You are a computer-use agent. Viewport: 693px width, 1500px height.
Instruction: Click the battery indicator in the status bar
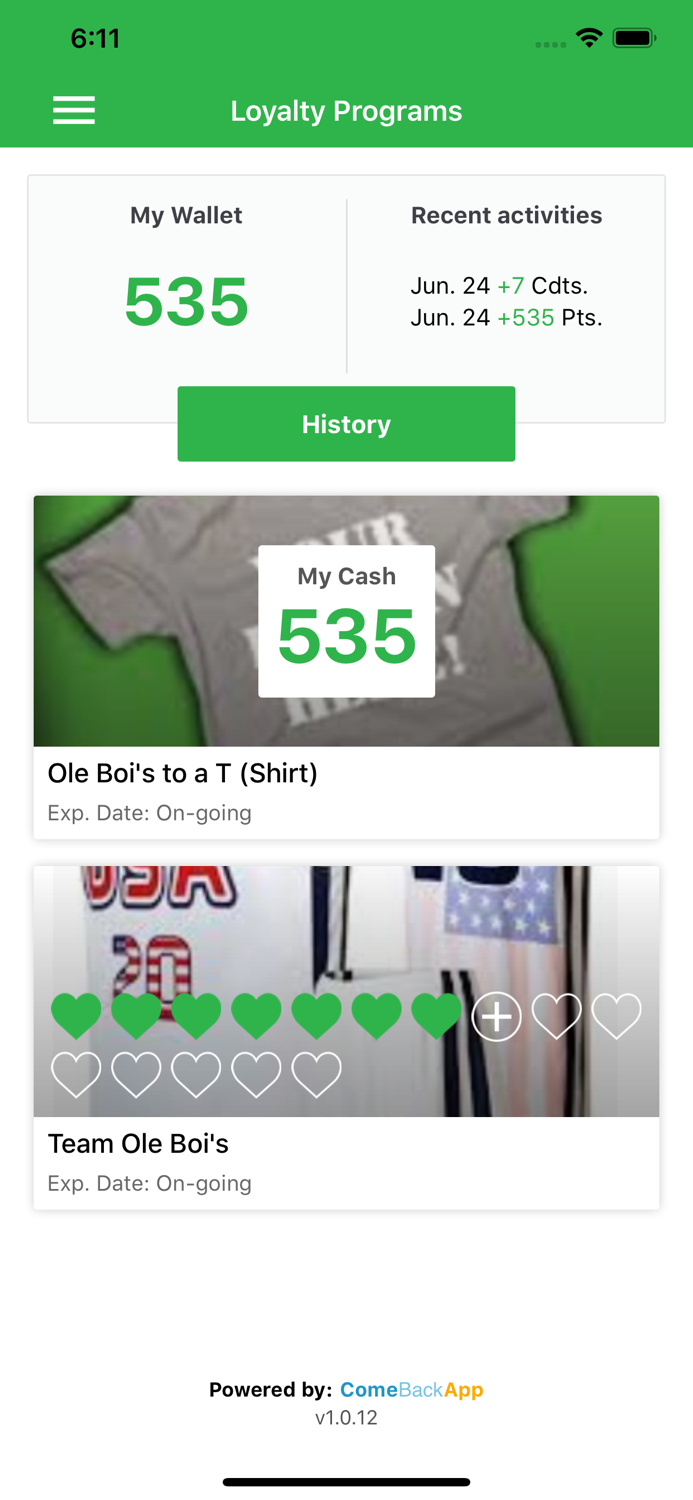pyautogui.click(x=634, y=37)
